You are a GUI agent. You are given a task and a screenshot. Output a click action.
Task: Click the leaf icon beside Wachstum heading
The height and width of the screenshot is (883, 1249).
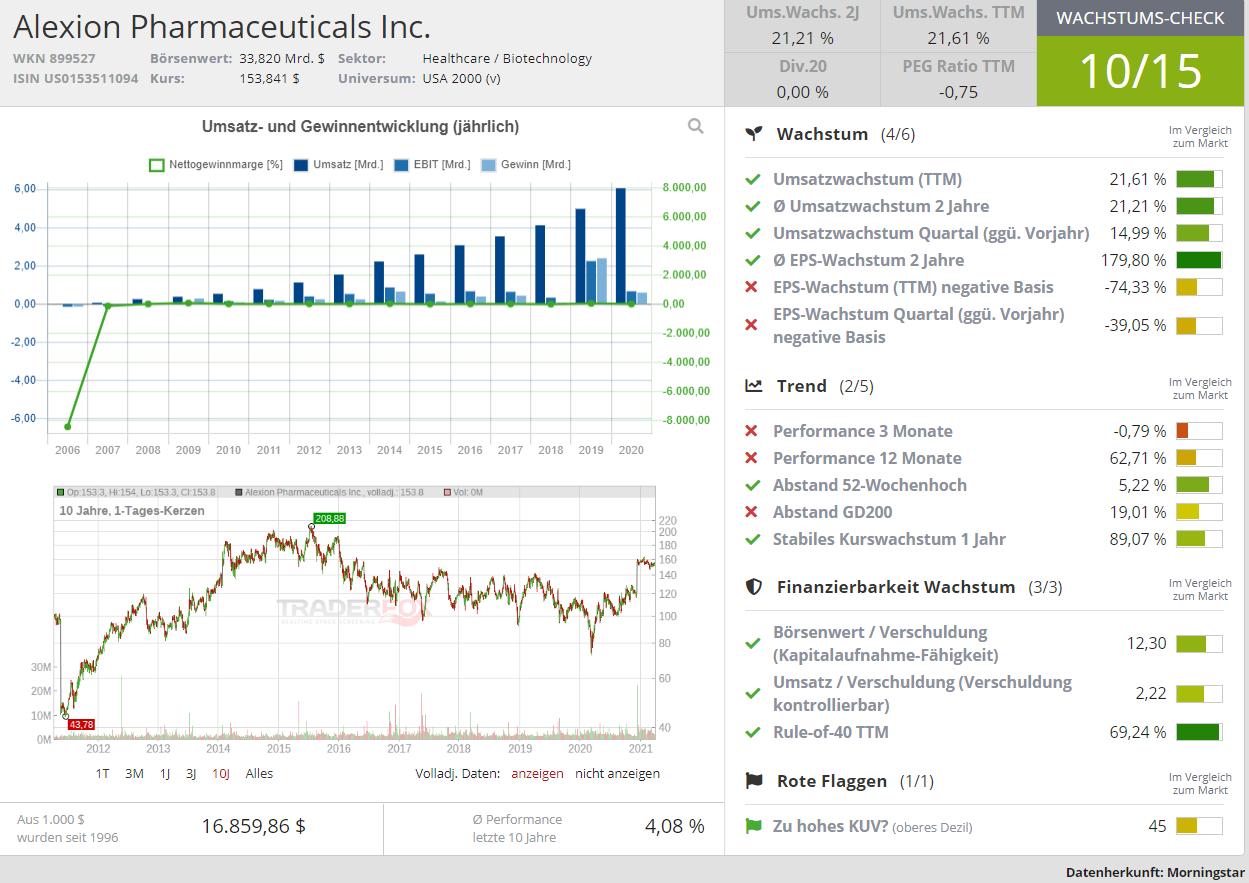[x=755, y=134]
